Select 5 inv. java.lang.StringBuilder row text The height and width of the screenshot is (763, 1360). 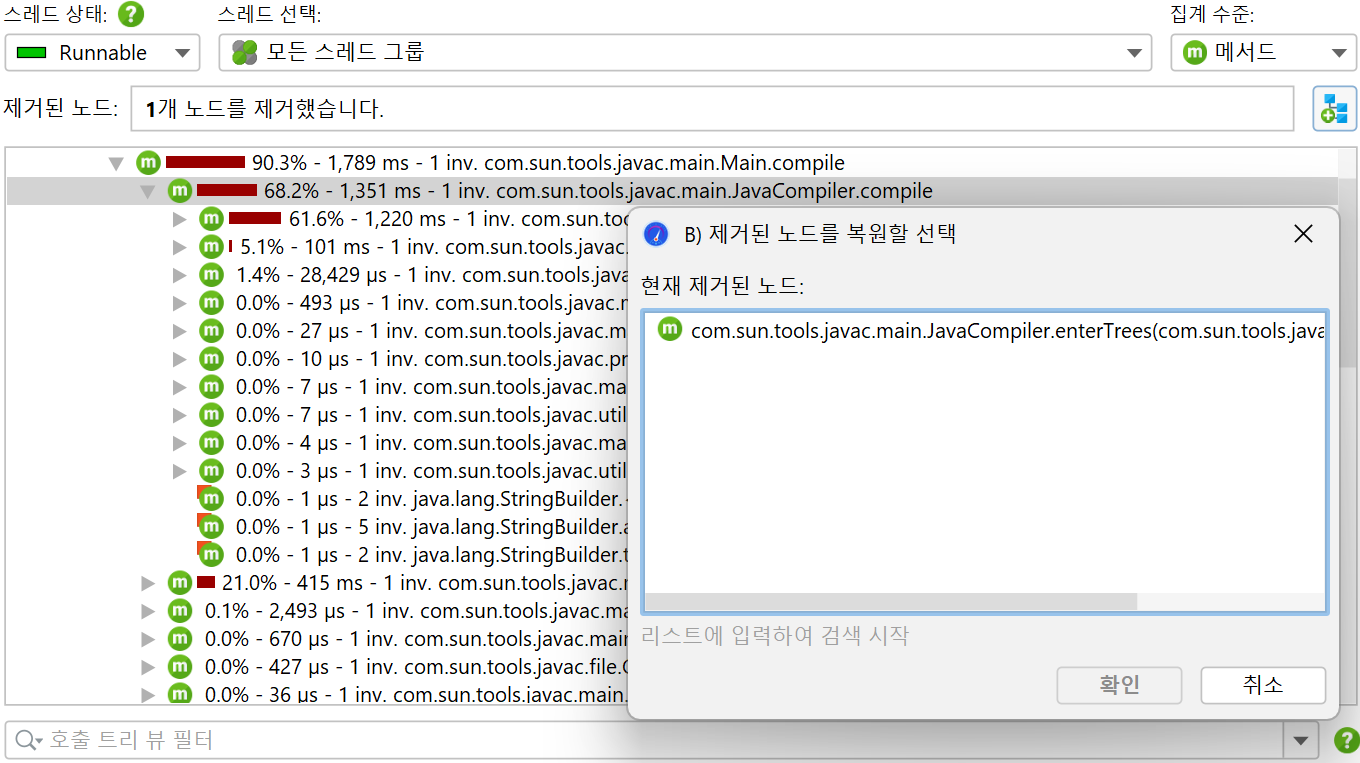431,526
